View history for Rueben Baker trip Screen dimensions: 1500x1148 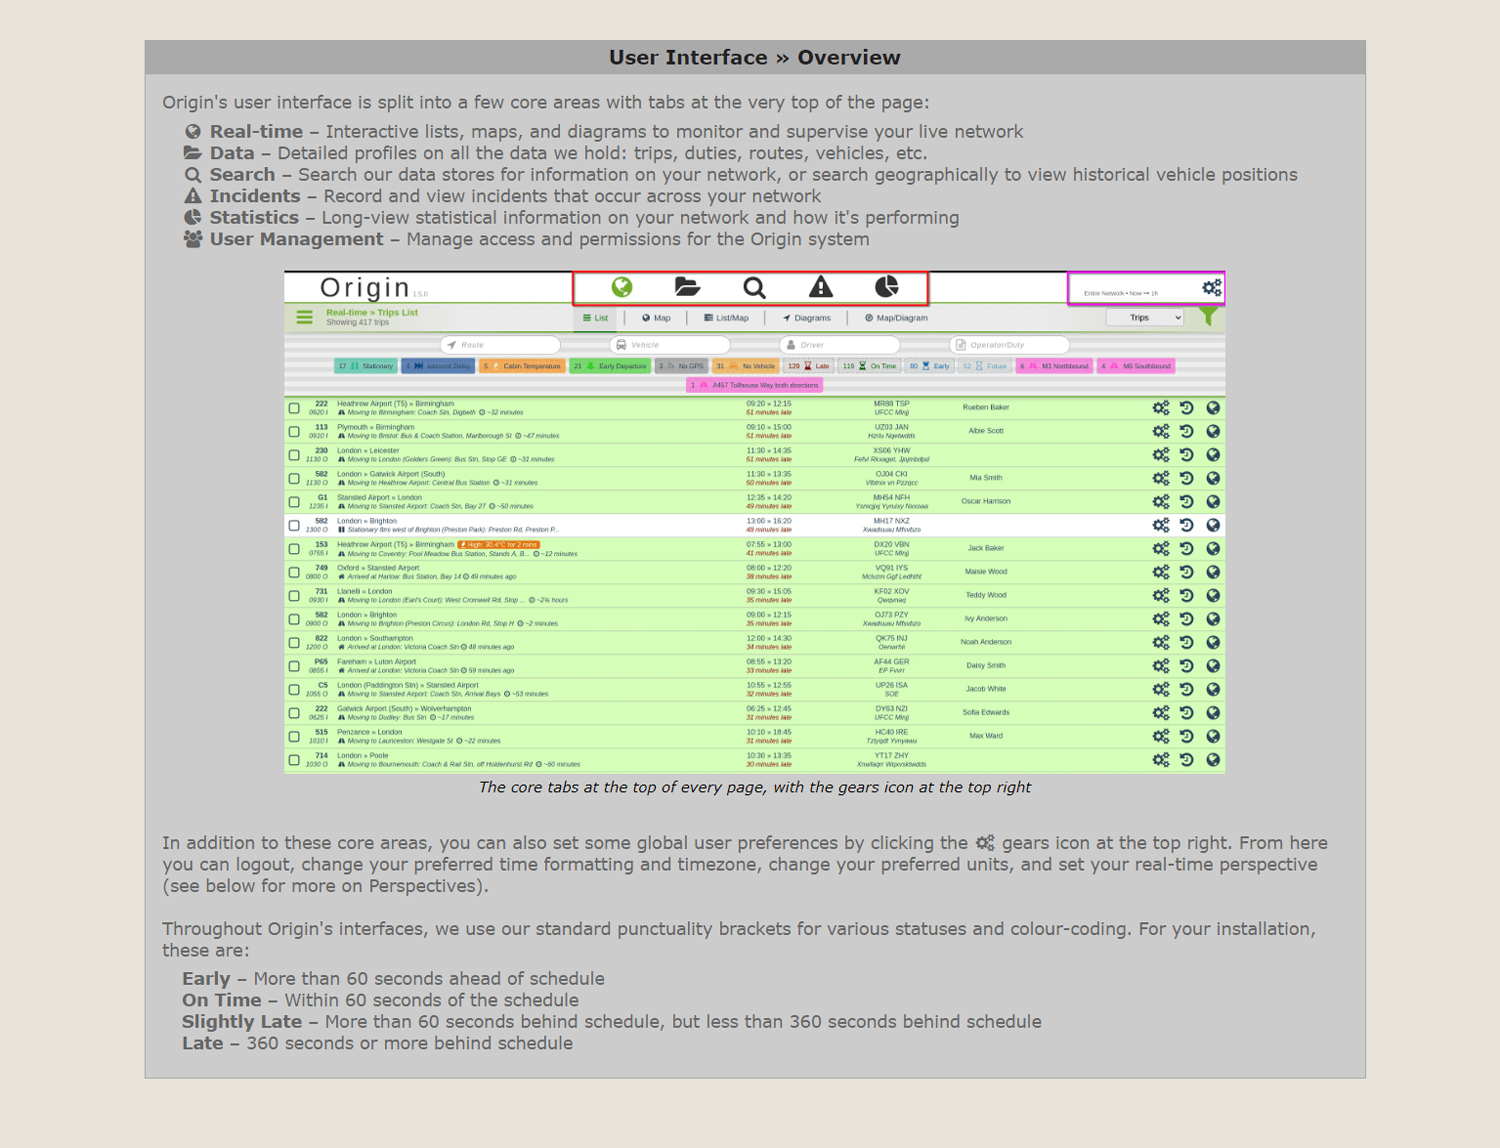click(x=1187, y=408)
